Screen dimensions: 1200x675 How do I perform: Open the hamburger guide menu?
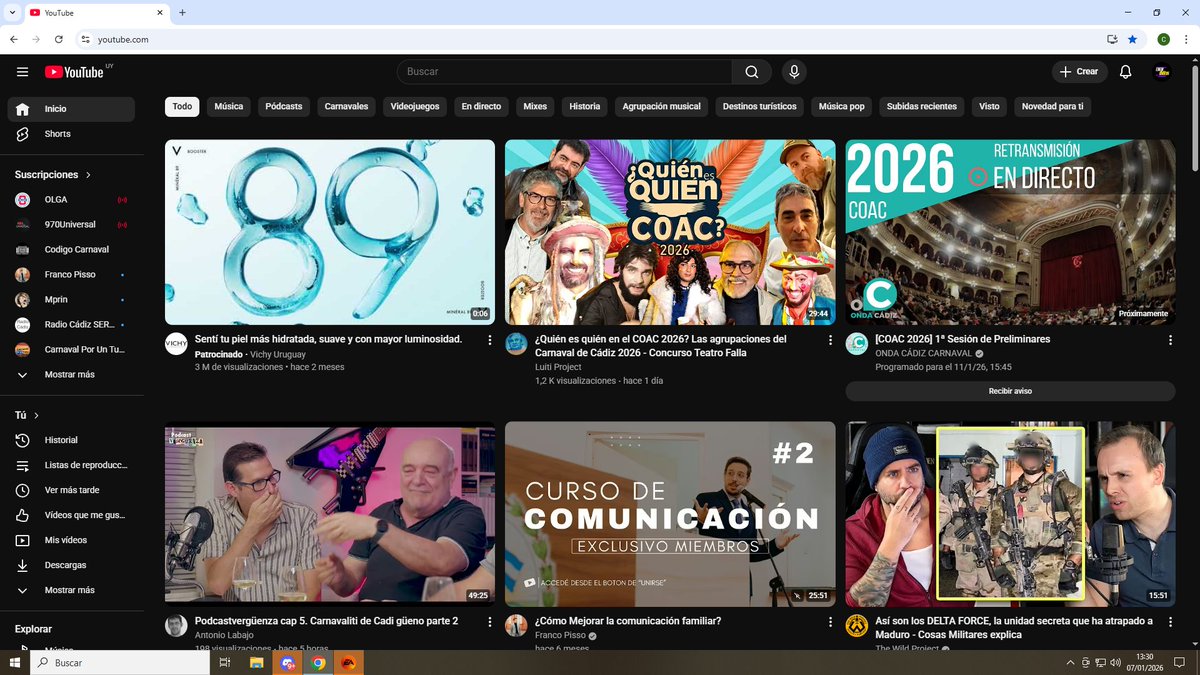[22, 71]
